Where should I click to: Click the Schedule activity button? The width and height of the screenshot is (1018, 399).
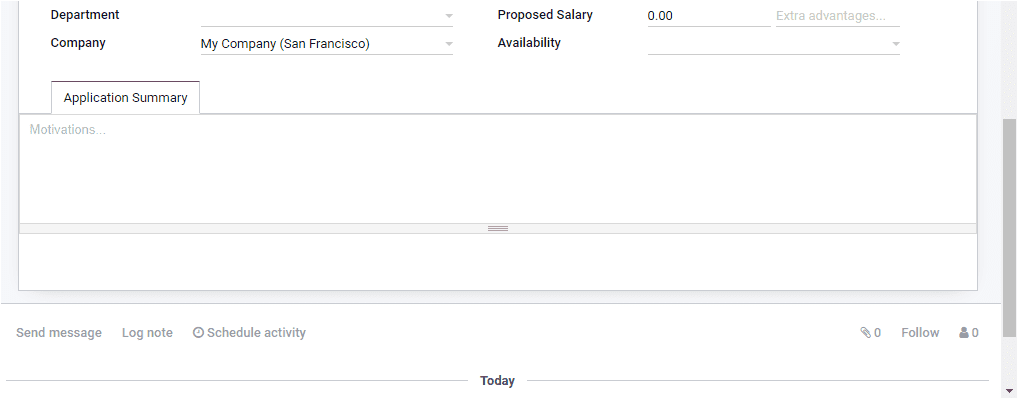(x=249, y=333)
